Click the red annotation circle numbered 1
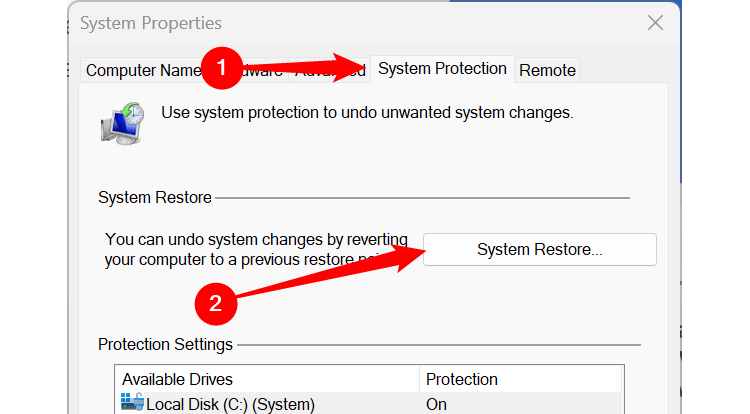This screenshot has width=750, height=414. click(223, 68)
